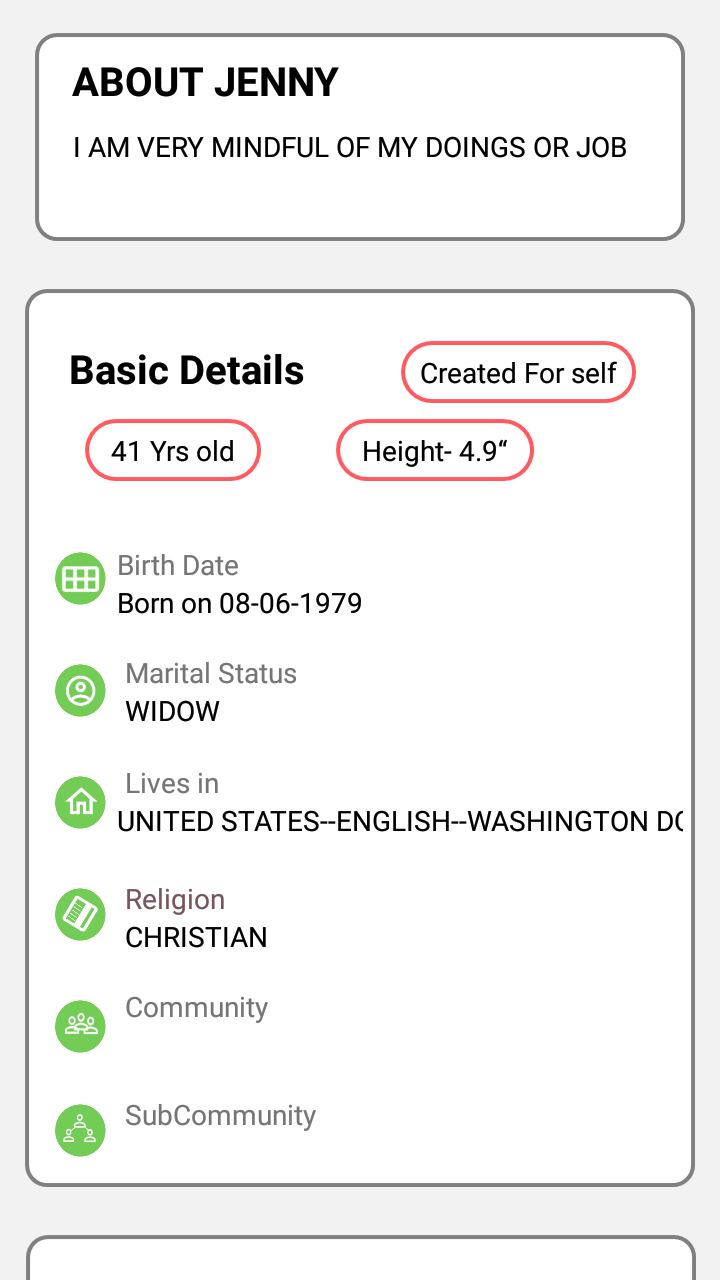Click the Basic Details heading
Viewport: 720px width, 1280px height.
point(187,371)
